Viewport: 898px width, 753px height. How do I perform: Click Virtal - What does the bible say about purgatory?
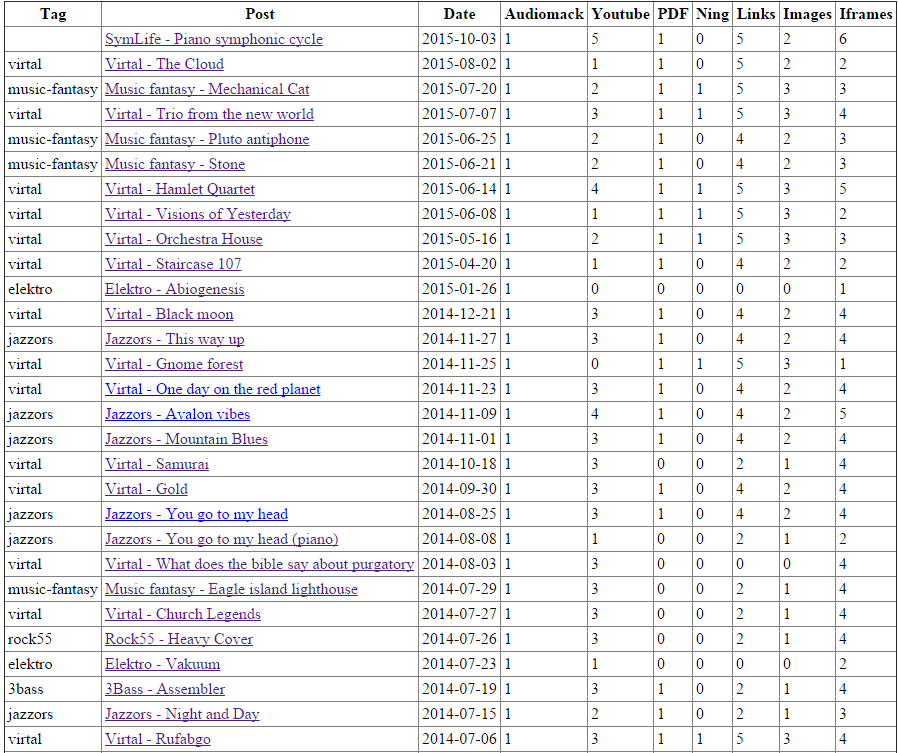pos(259,564)
